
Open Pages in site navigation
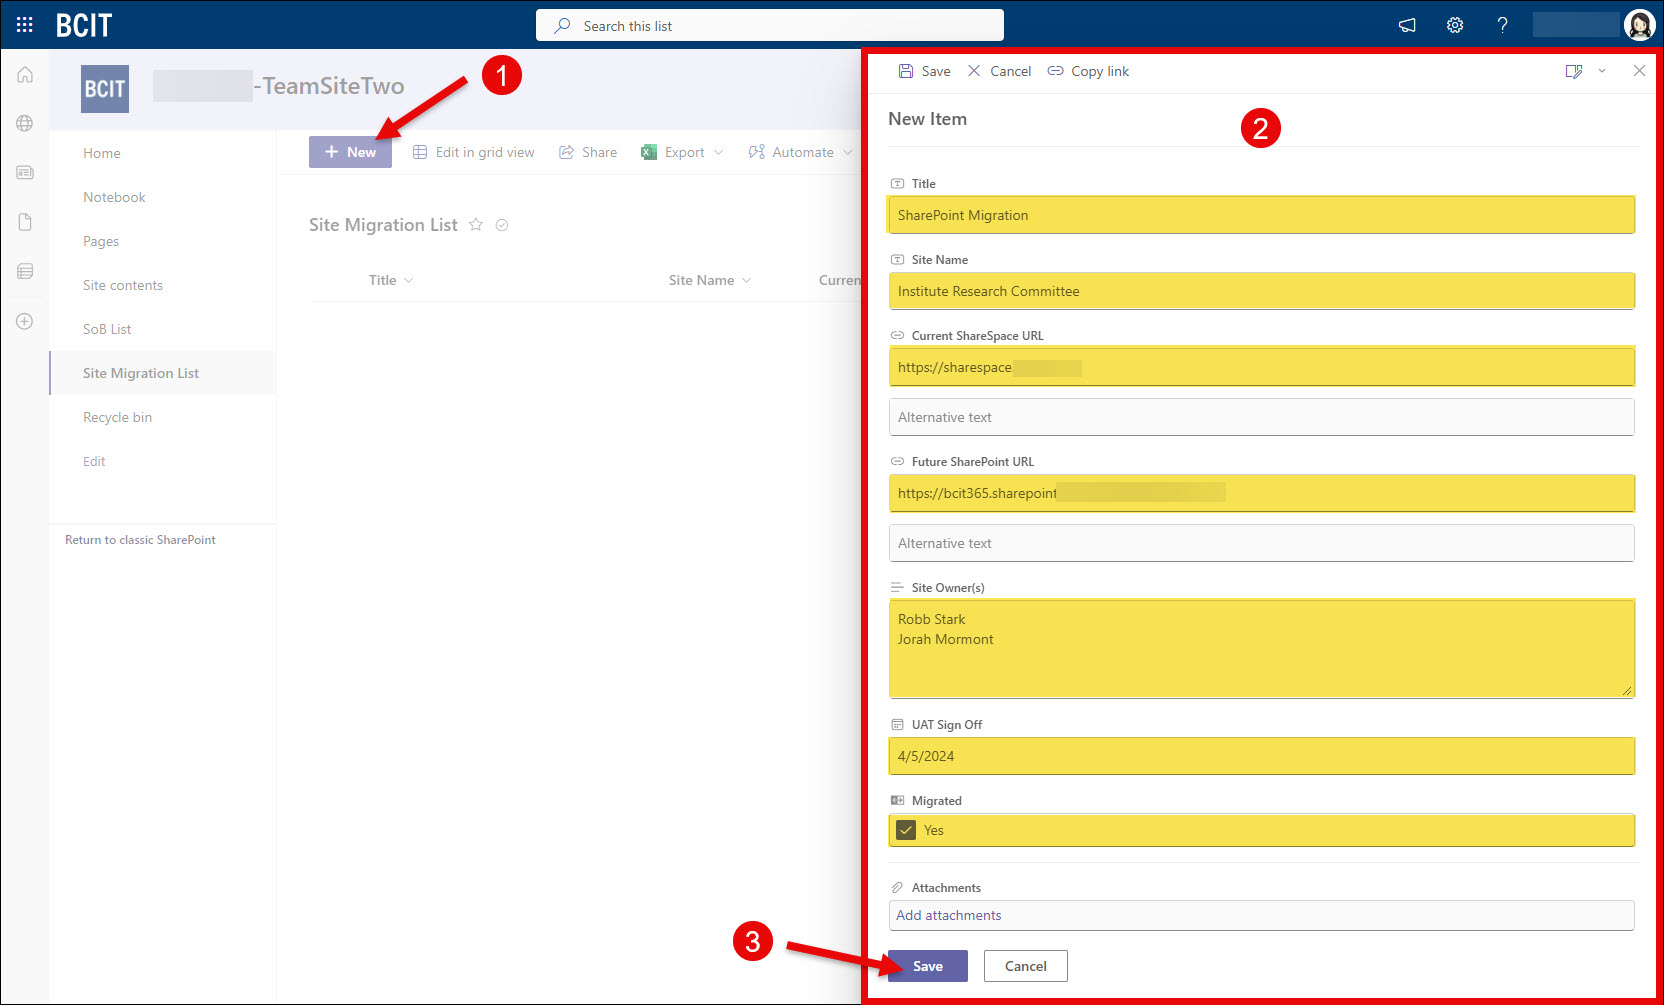point(101,241)
